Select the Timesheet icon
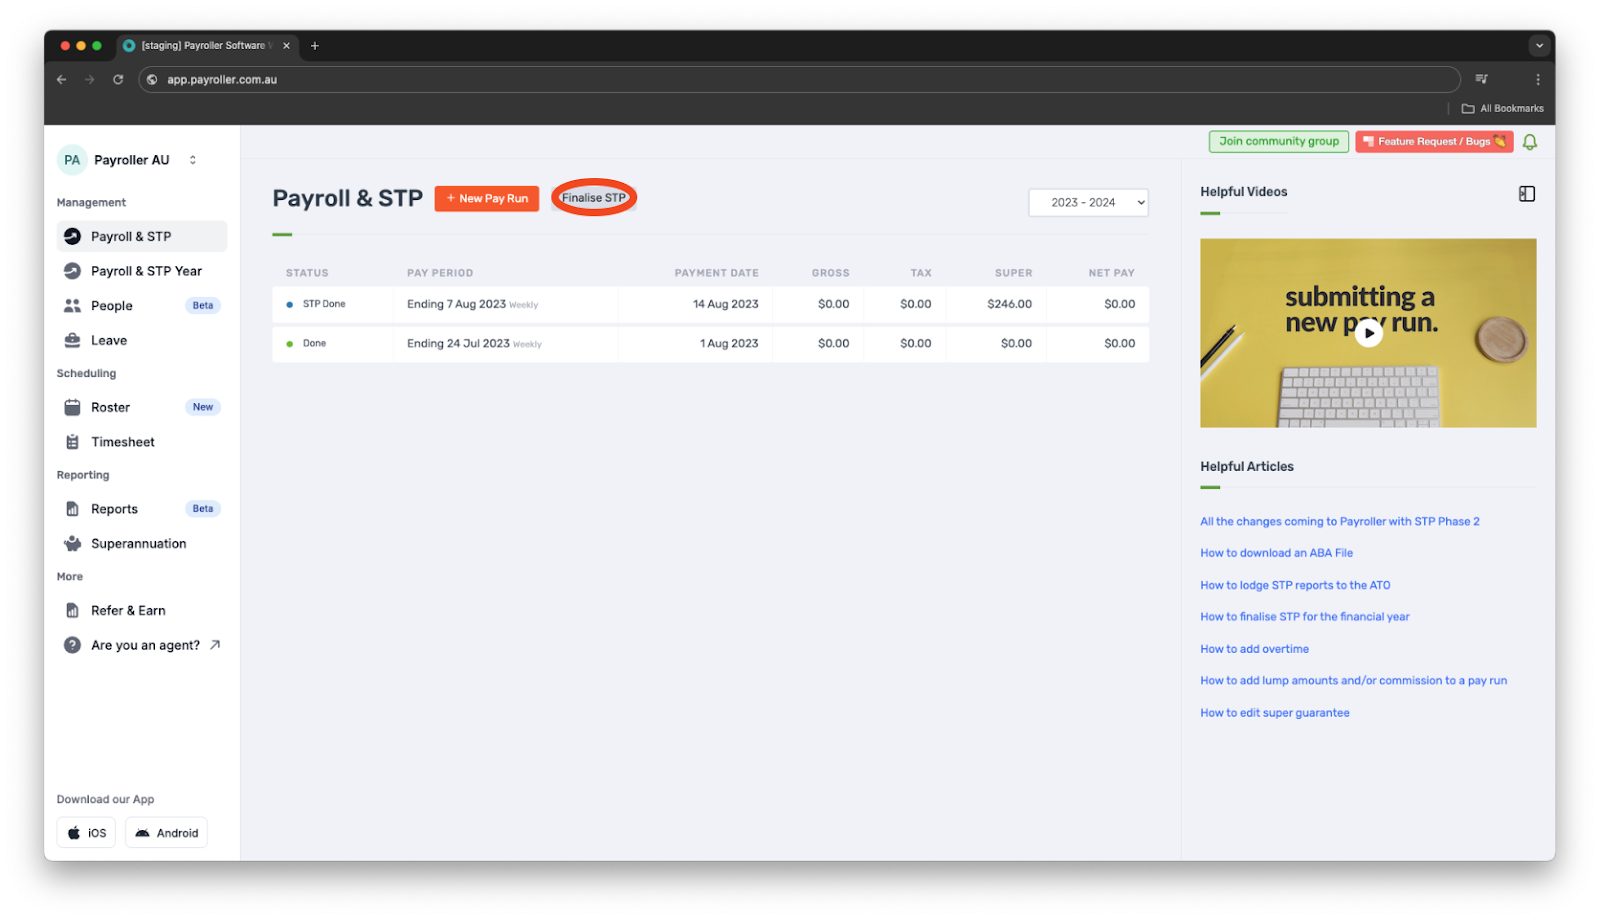 click(71, 441)
